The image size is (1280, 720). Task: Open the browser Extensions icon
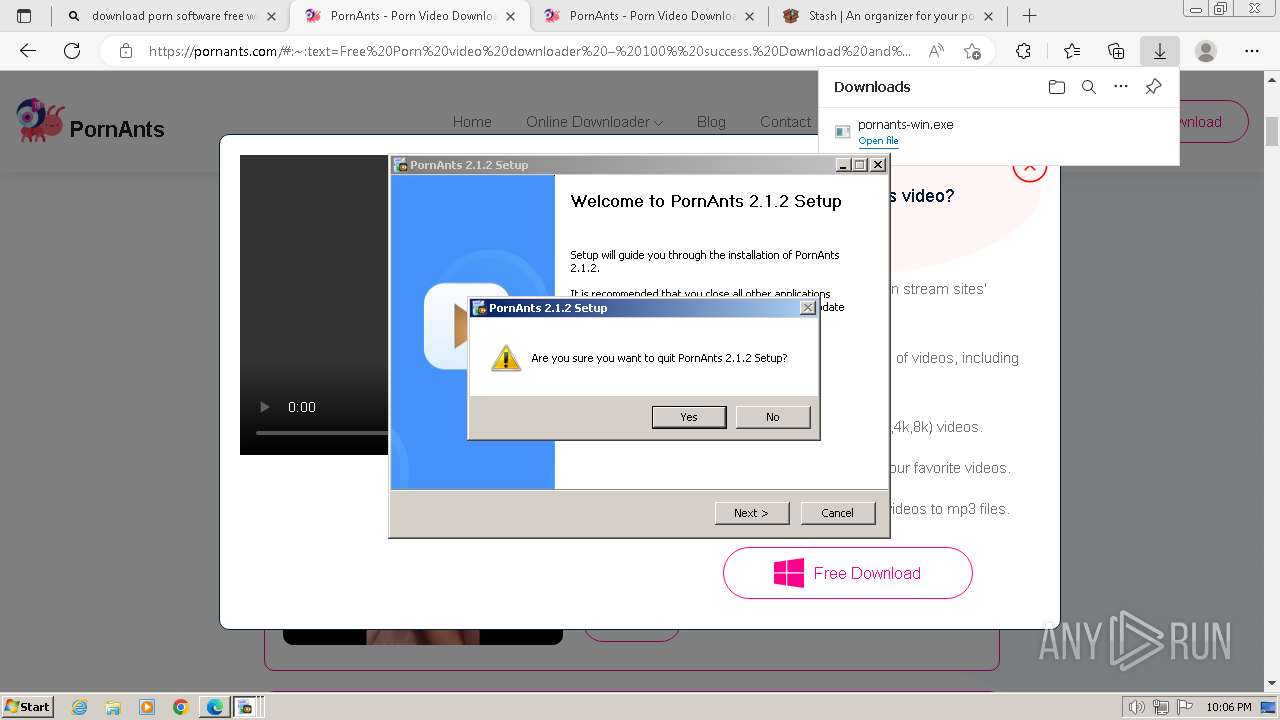(x=1023, y=51)
